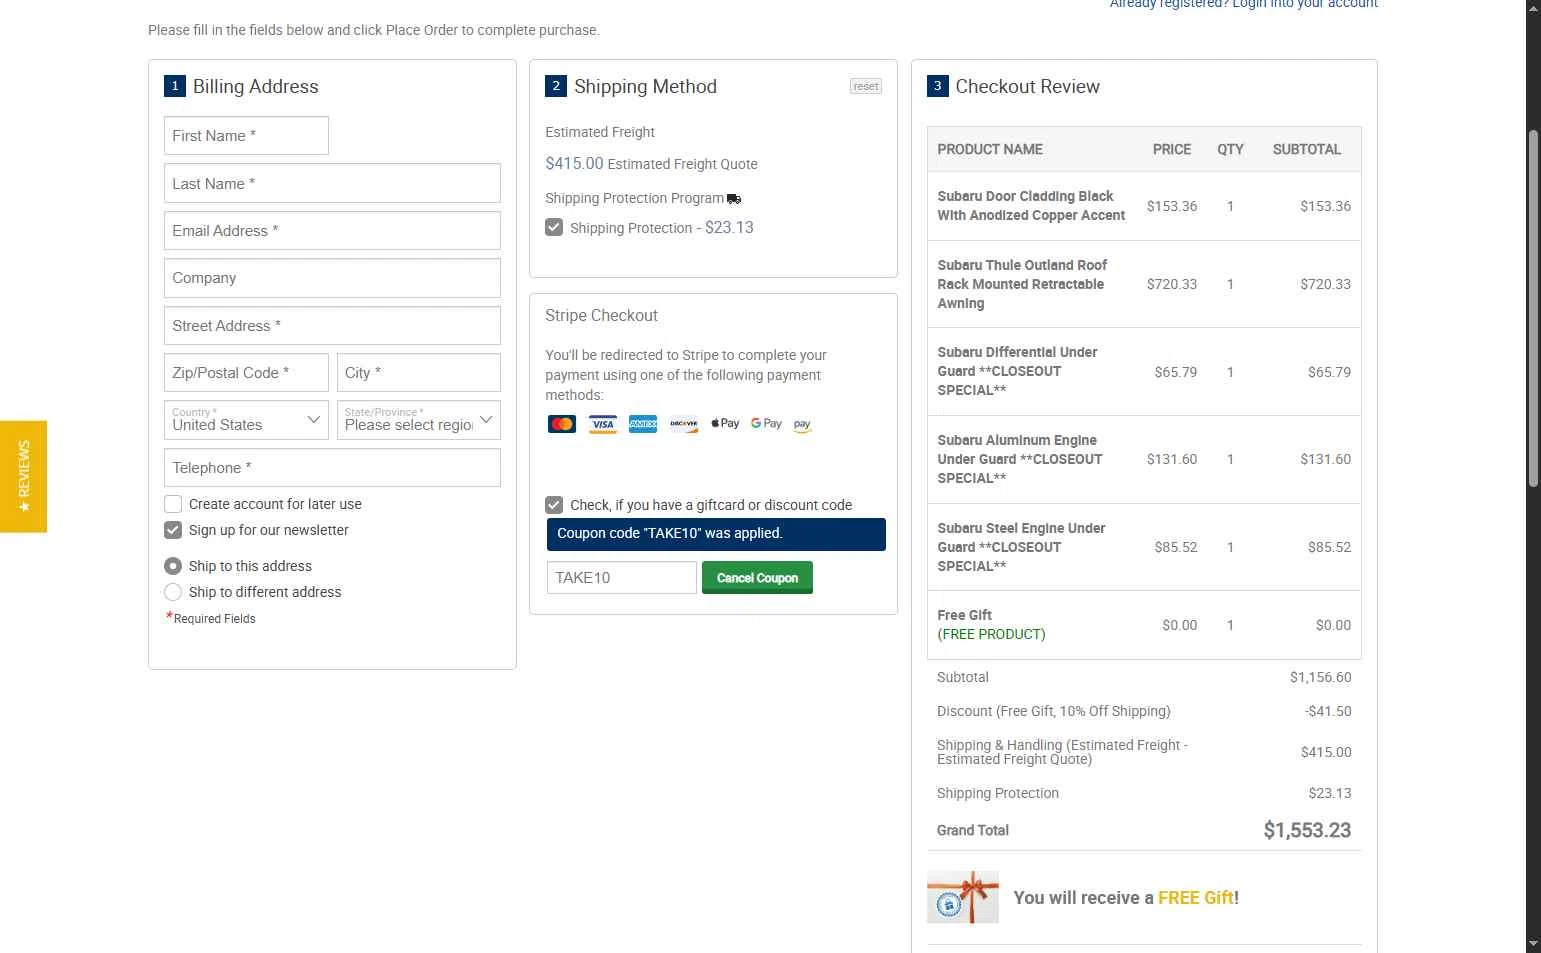Click Subaru Aluminum Engine Under Guard name

(x=1019, y=459)
